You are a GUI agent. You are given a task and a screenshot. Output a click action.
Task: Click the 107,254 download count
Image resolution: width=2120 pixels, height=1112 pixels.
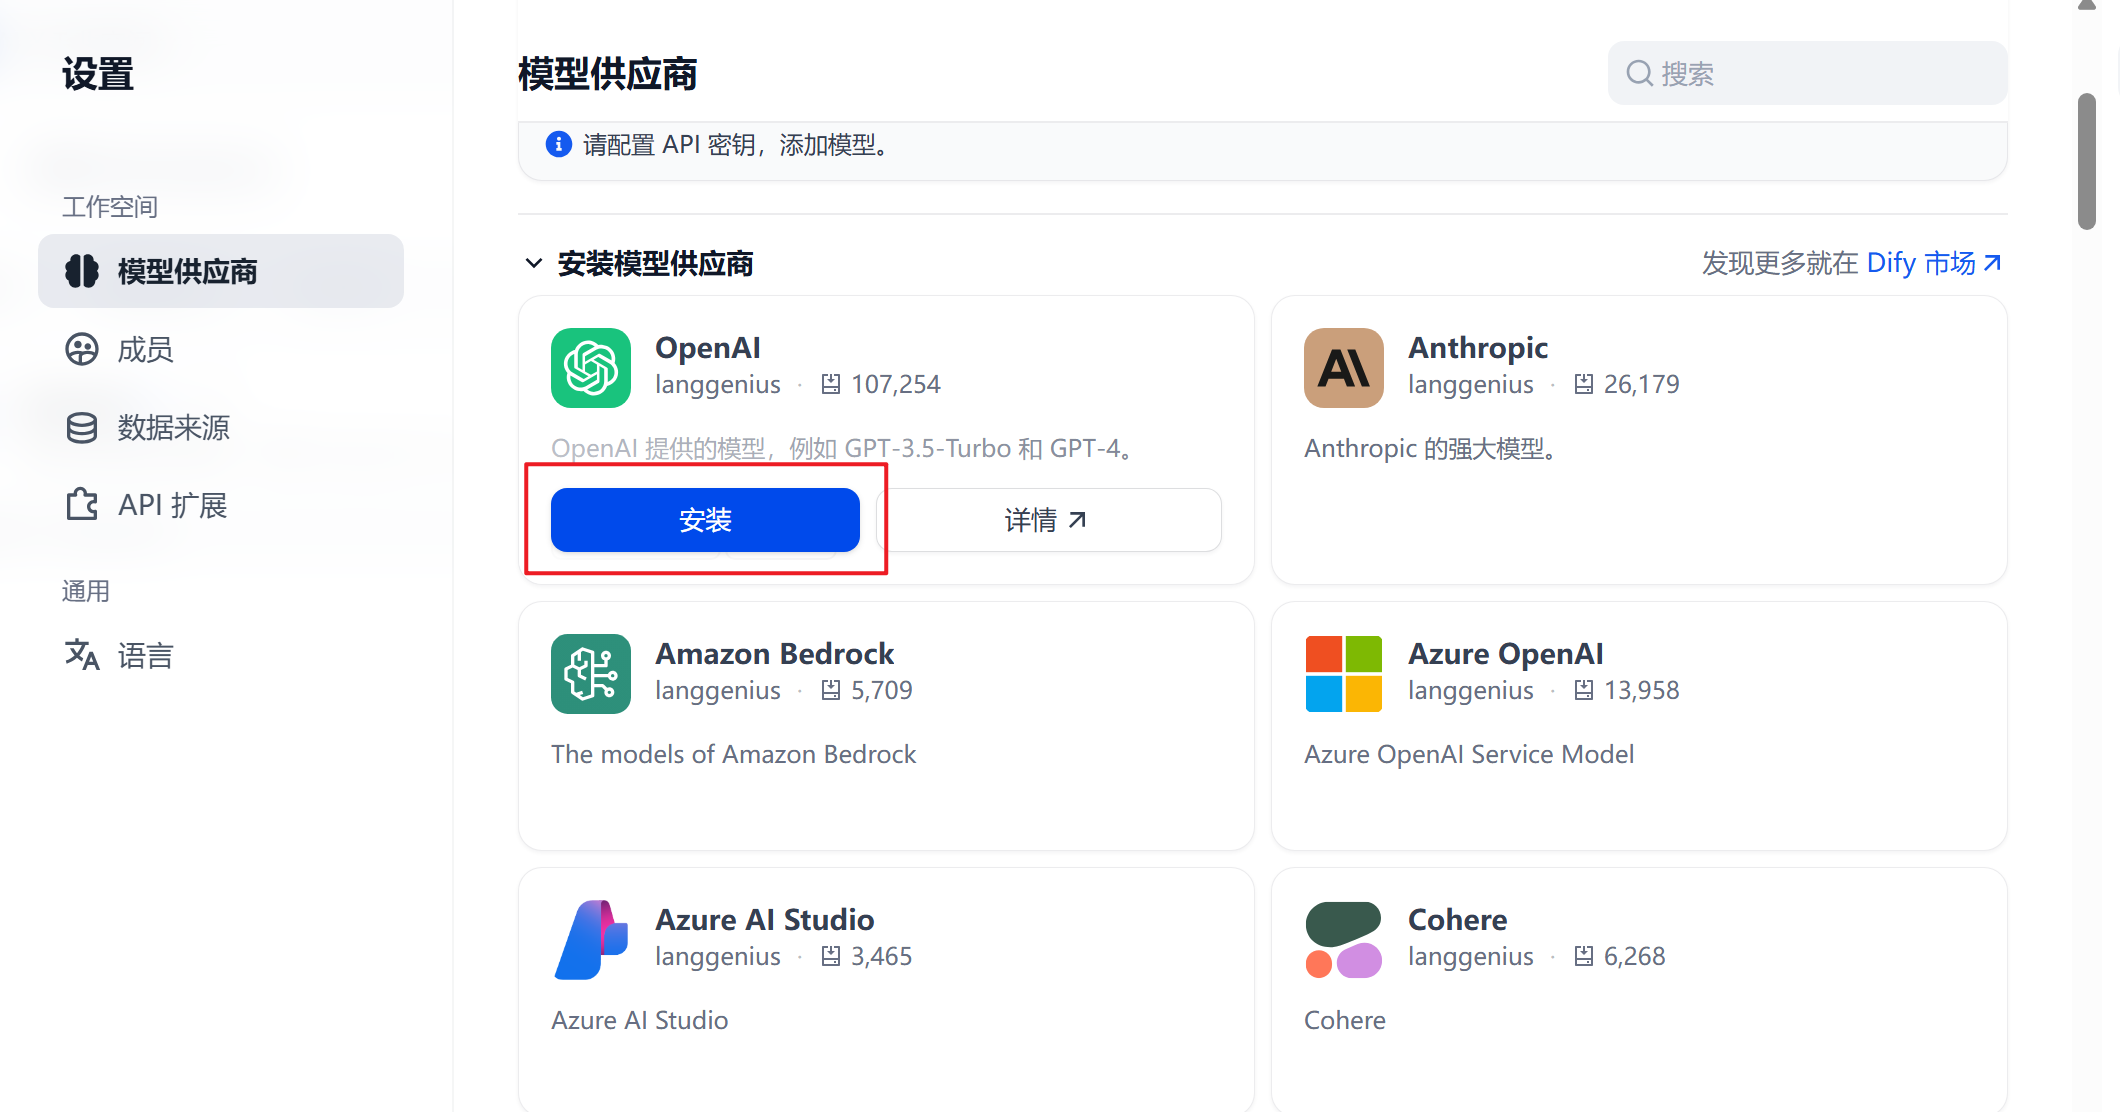click(896, 384)
